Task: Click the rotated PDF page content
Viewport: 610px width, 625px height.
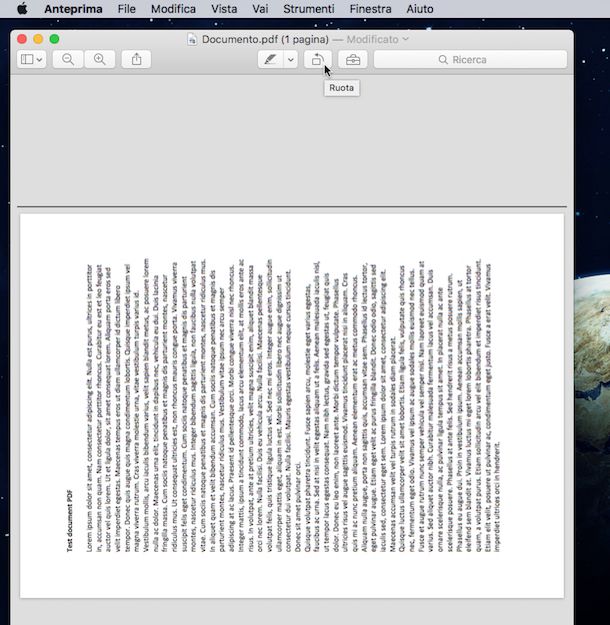Action: 292,406
